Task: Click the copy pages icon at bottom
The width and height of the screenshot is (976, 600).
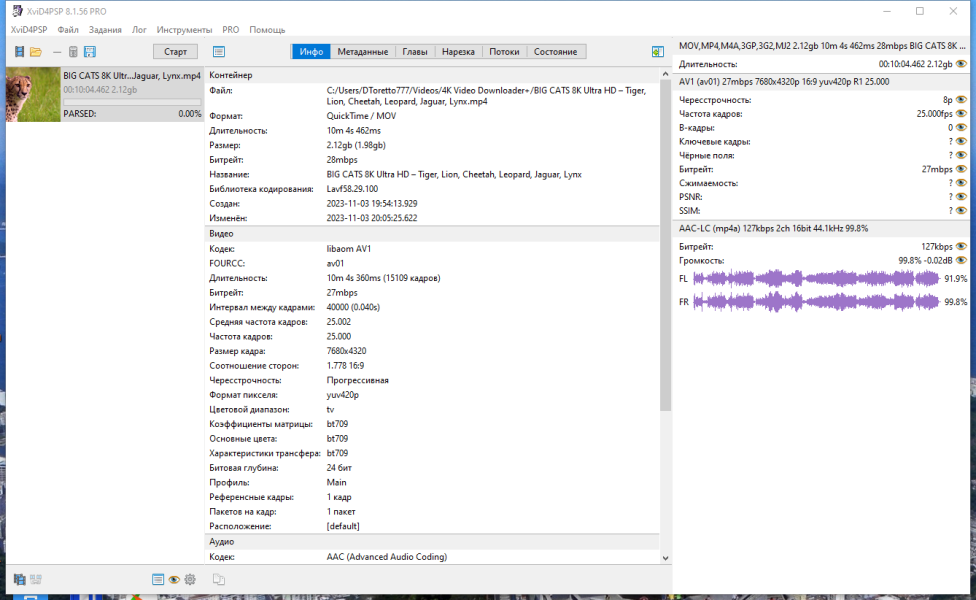Action: (218, 579)
